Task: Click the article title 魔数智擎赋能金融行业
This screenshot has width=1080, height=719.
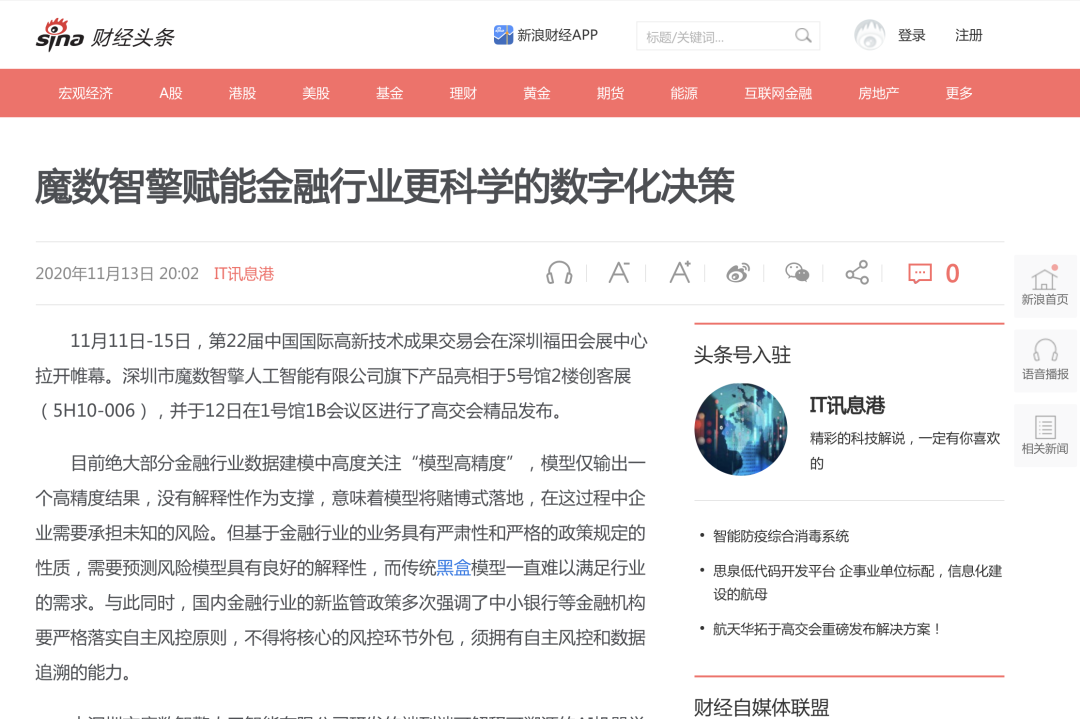Action: (385, 187)
